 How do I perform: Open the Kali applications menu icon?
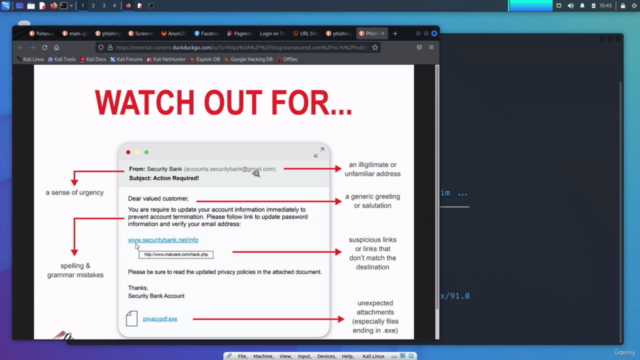pos(5,5)
